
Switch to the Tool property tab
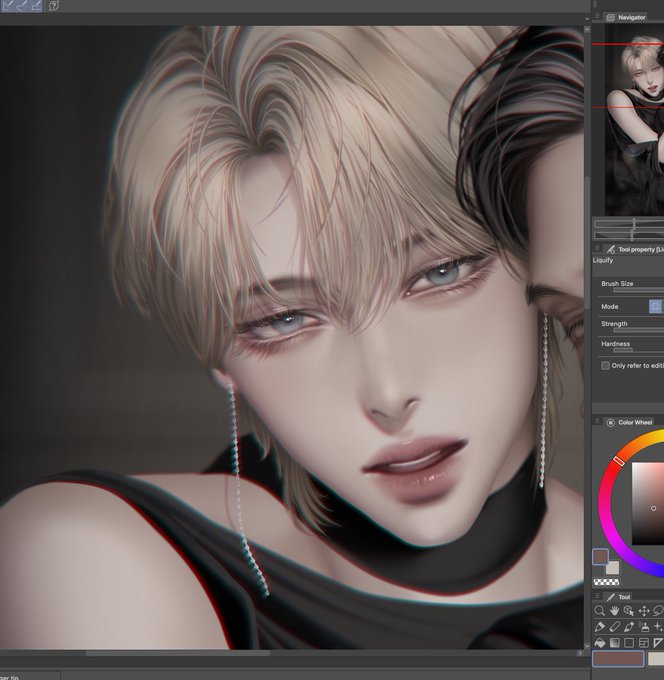click(x=635, y=249)
